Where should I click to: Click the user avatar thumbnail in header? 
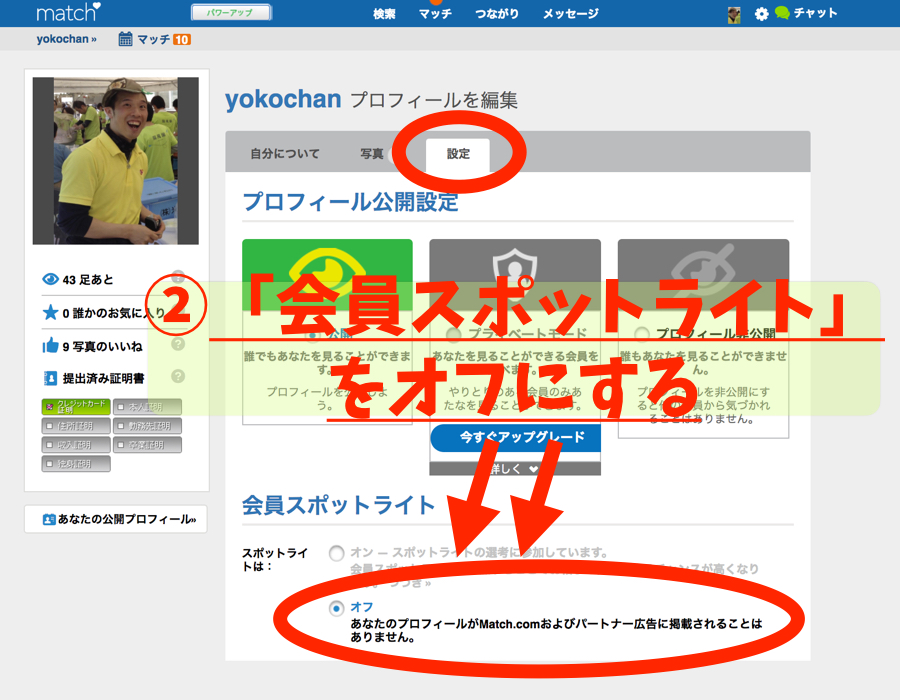point(734,15)
